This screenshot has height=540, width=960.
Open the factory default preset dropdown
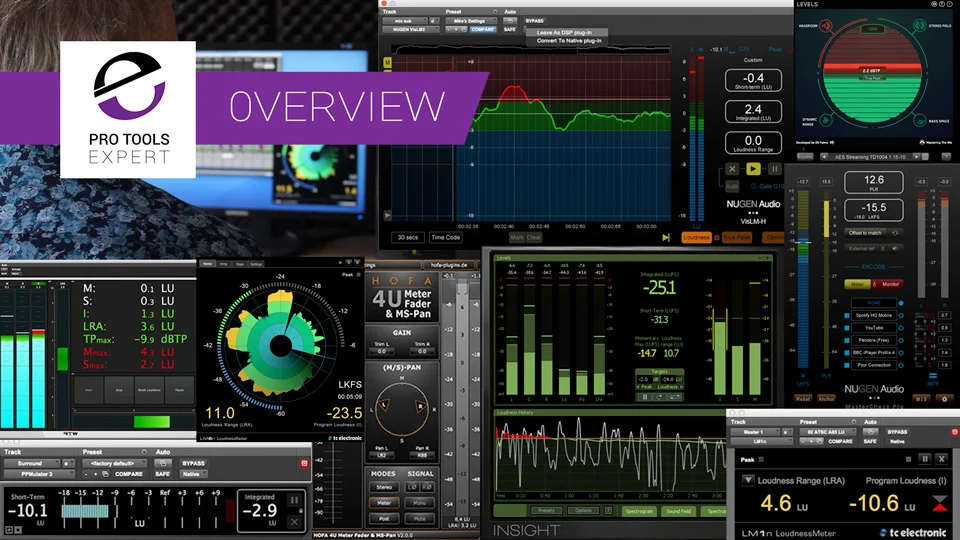pos(113,463)
